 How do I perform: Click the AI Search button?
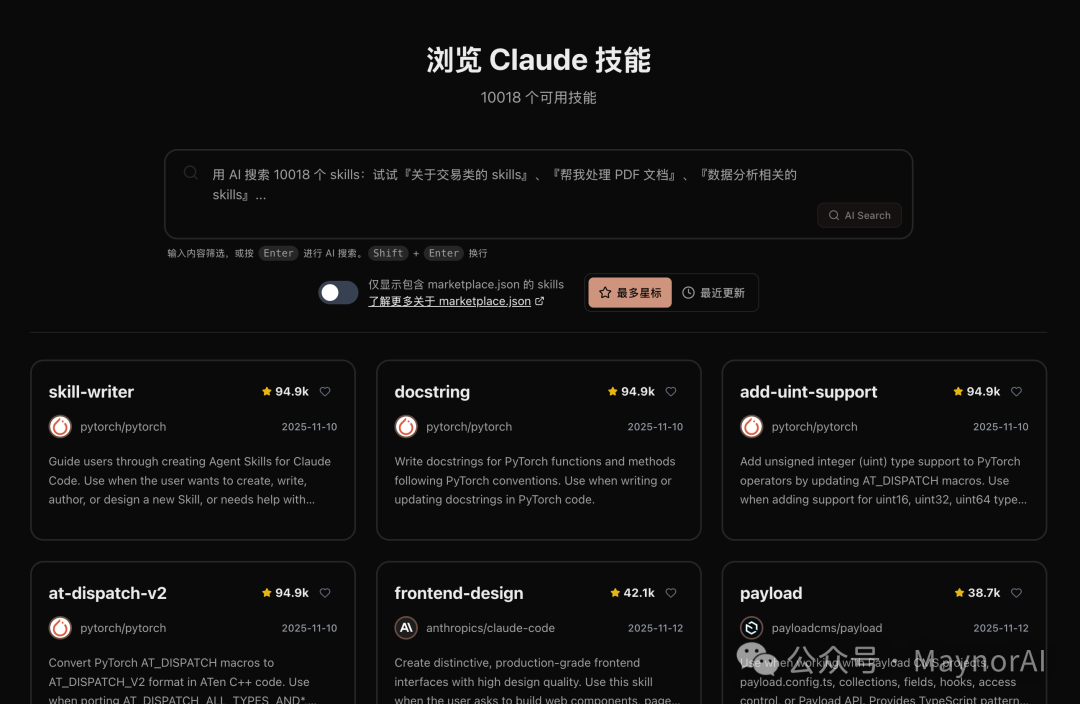pyautogui.click(x=859, y=215)
